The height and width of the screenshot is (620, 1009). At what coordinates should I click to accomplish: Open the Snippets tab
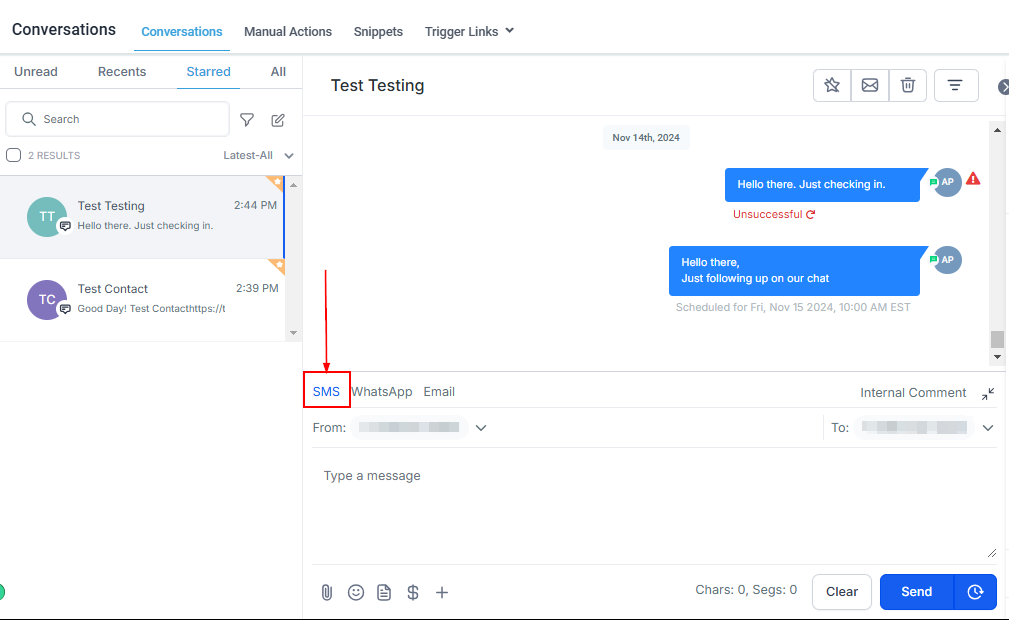[x=378, y=32]
